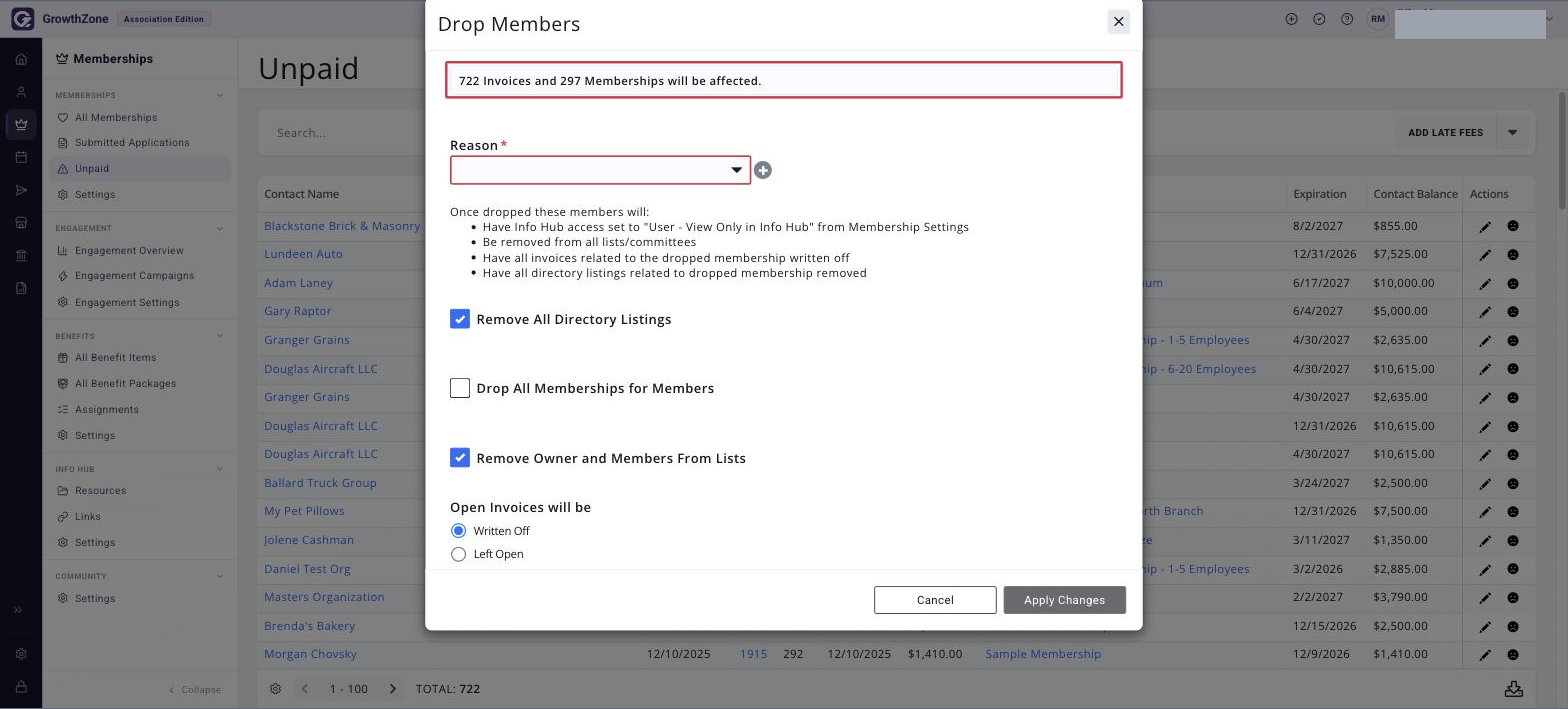The image size is (1568, 709).
Task: Select the Written Off radio option
Action: tap(459, 531)
